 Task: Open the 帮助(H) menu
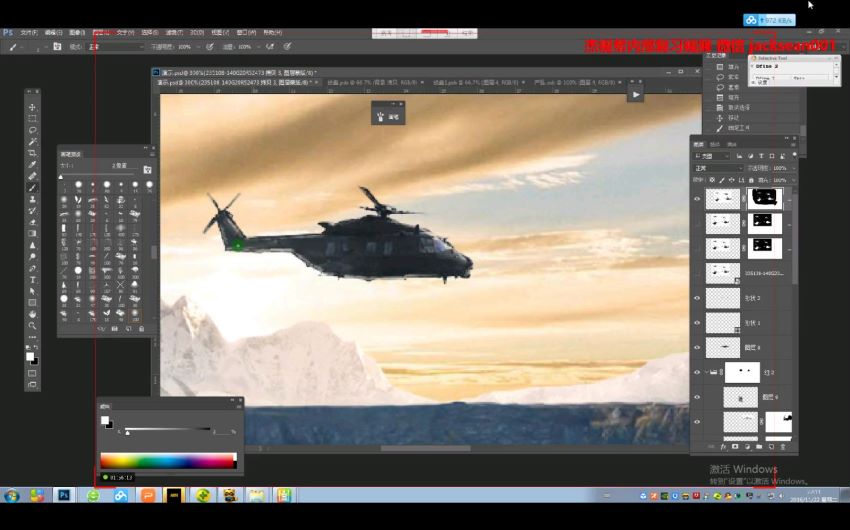272,33
